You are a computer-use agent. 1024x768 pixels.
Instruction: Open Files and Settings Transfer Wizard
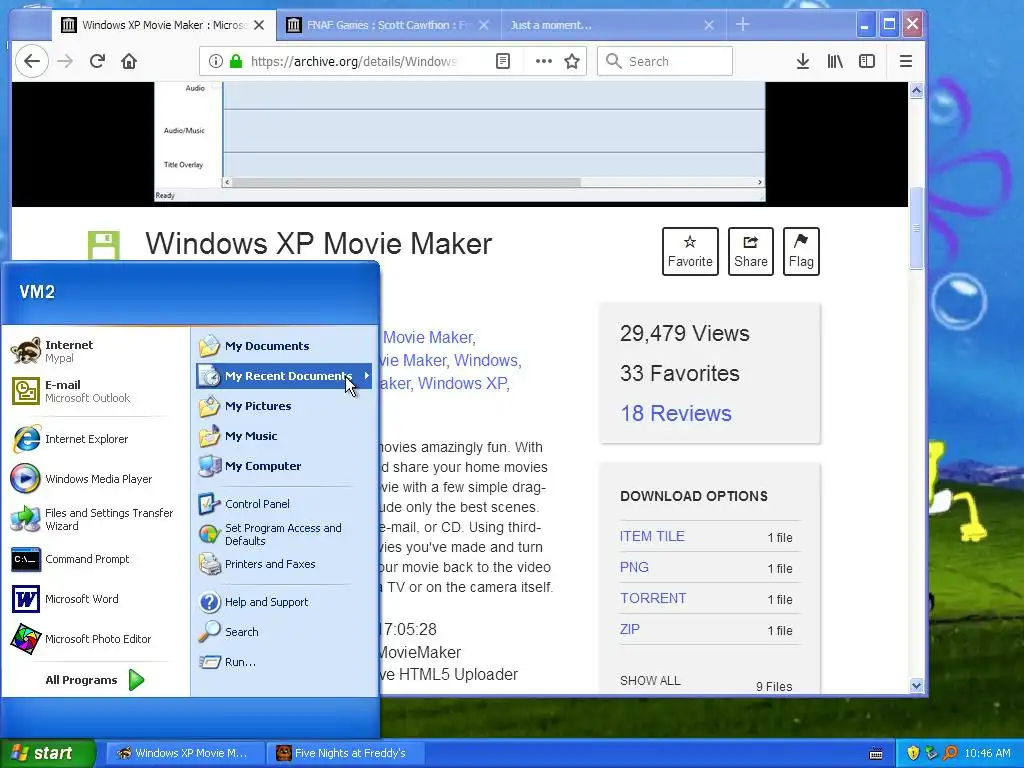95,519
